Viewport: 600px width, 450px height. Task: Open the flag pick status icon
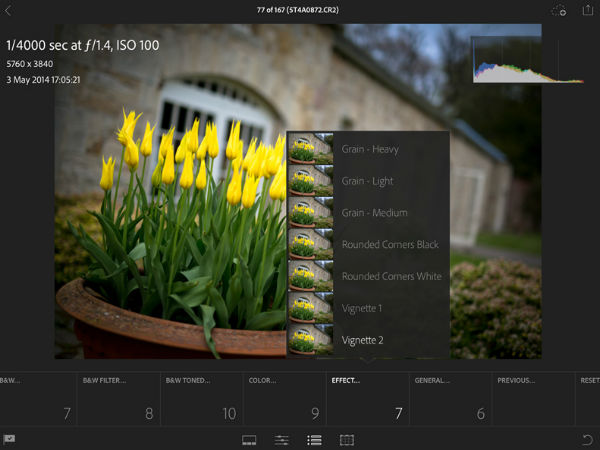pyautogui.click(x=10, y=439)
